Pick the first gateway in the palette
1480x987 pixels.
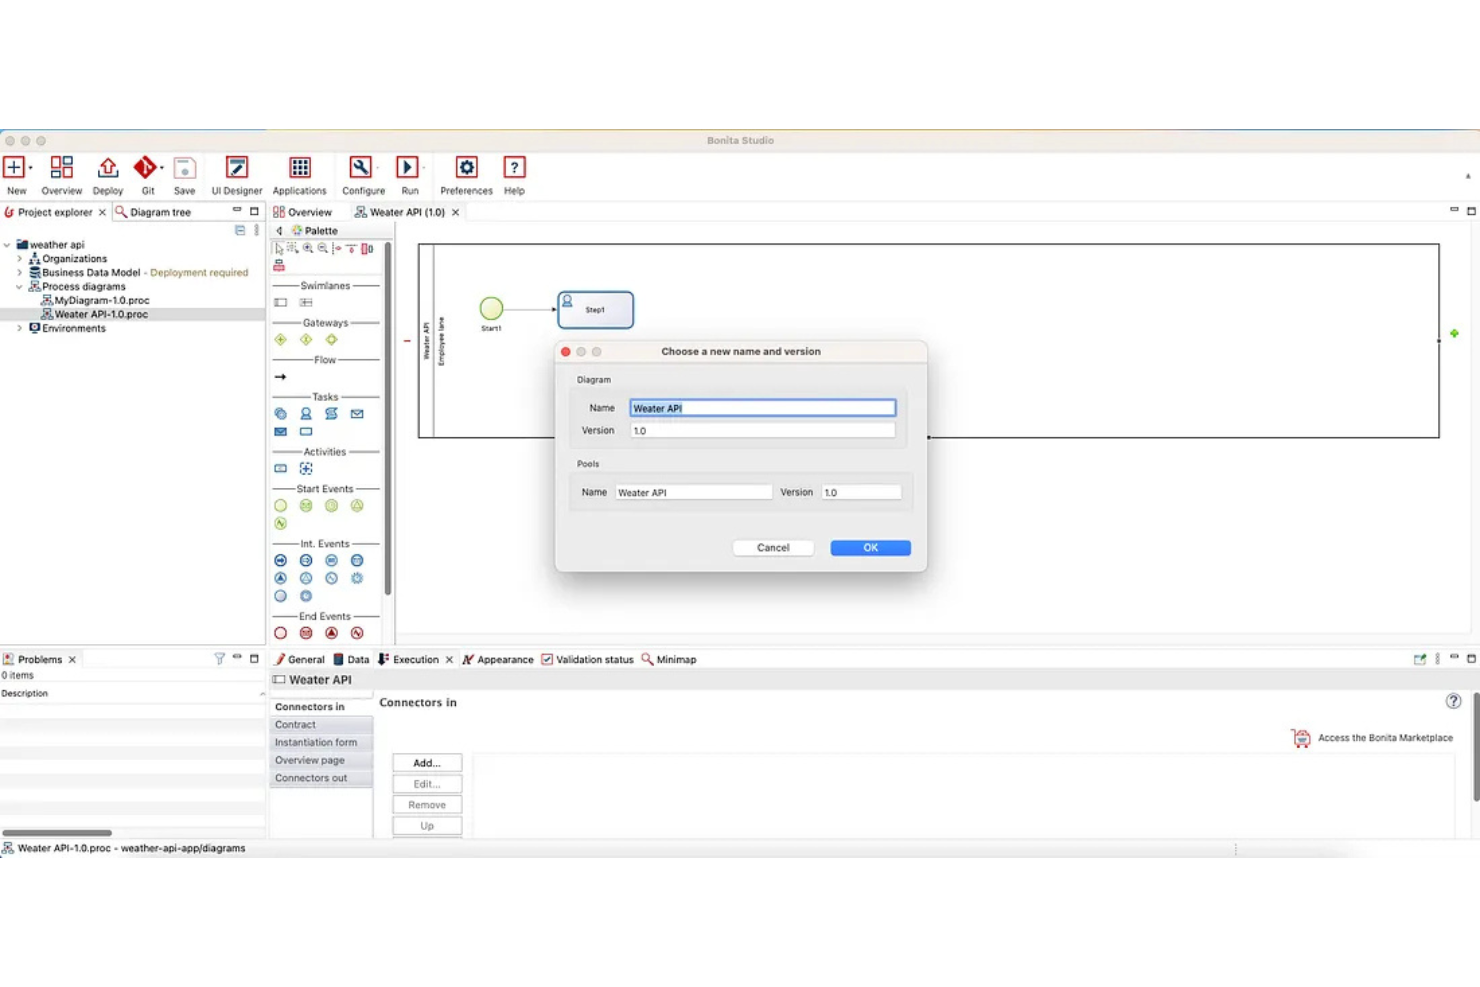point(281,340)
